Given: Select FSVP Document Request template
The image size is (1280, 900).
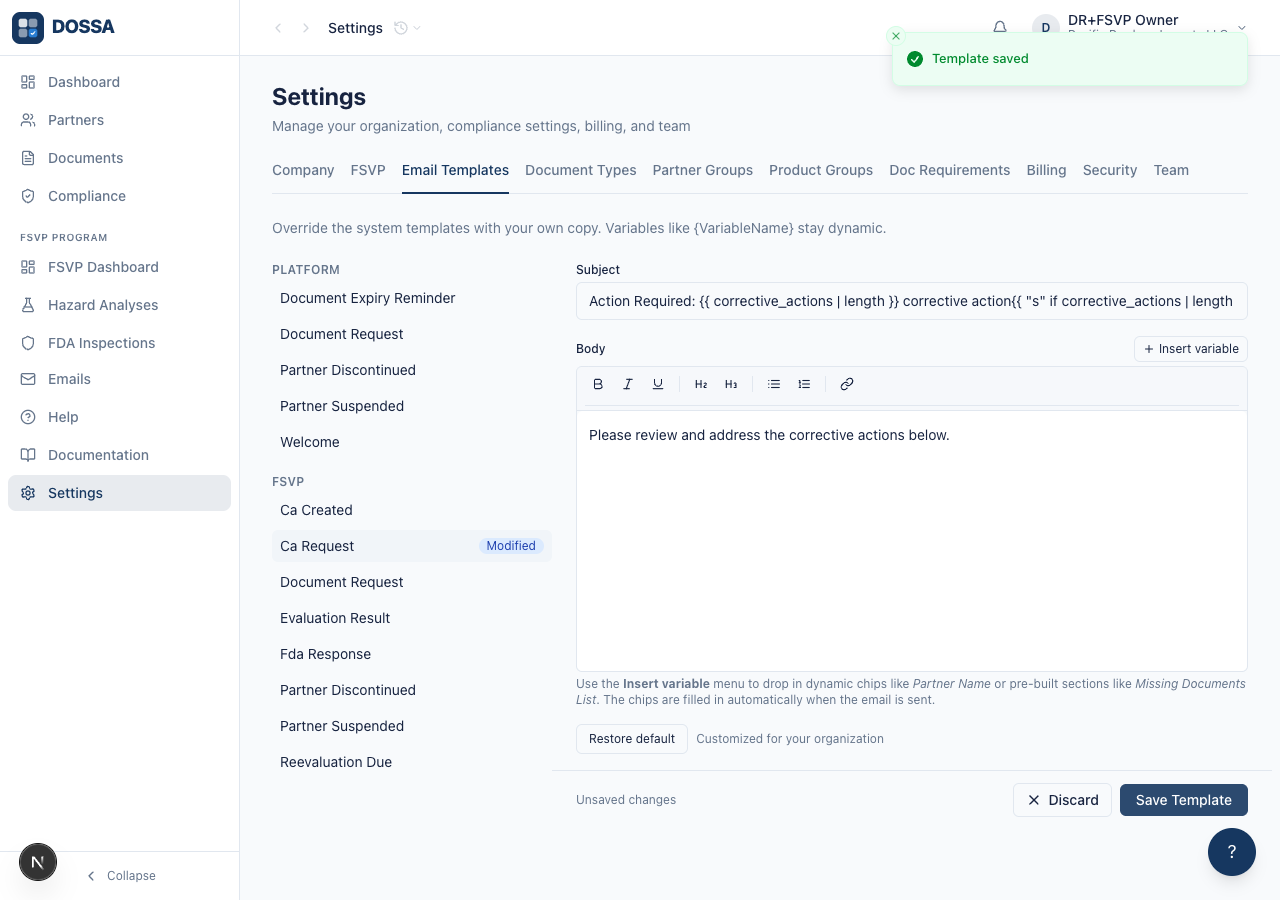Looking at the screenshot, I should point(412,582).
